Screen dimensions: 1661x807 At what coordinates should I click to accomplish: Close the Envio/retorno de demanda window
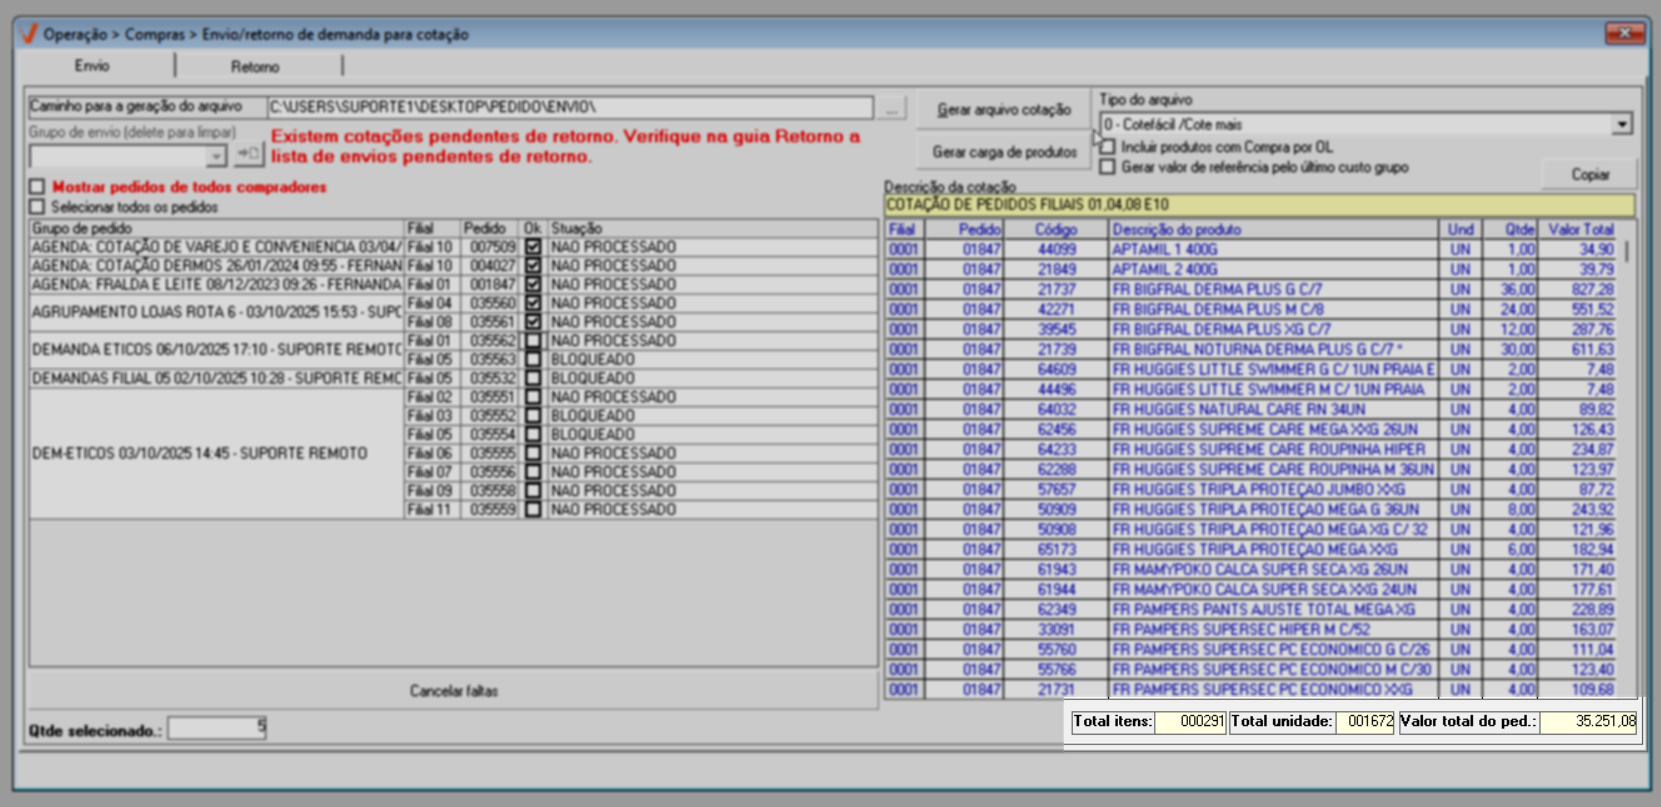1625,33
